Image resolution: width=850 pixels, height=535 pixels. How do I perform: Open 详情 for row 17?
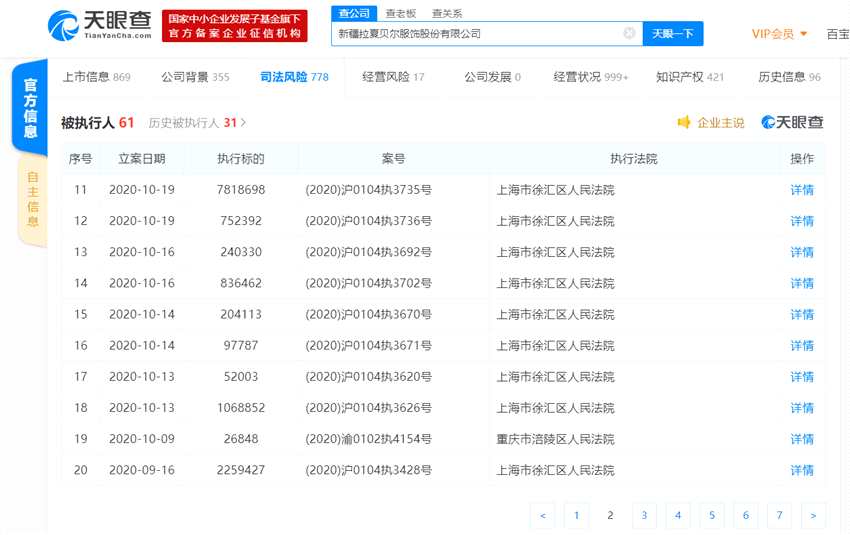coord(802,377)
